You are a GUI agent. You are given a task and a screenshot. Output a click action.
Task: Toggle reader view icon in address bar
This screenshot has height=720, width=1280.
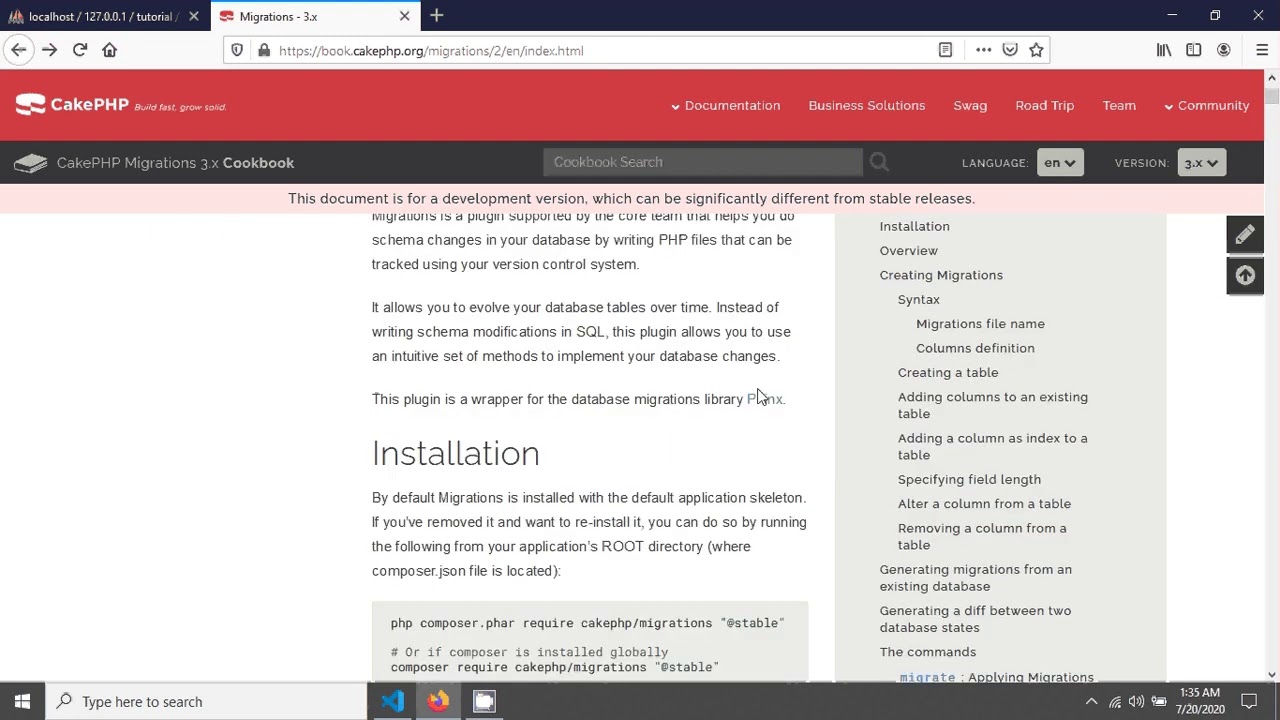pyautogui.click(x=945, y=50)
